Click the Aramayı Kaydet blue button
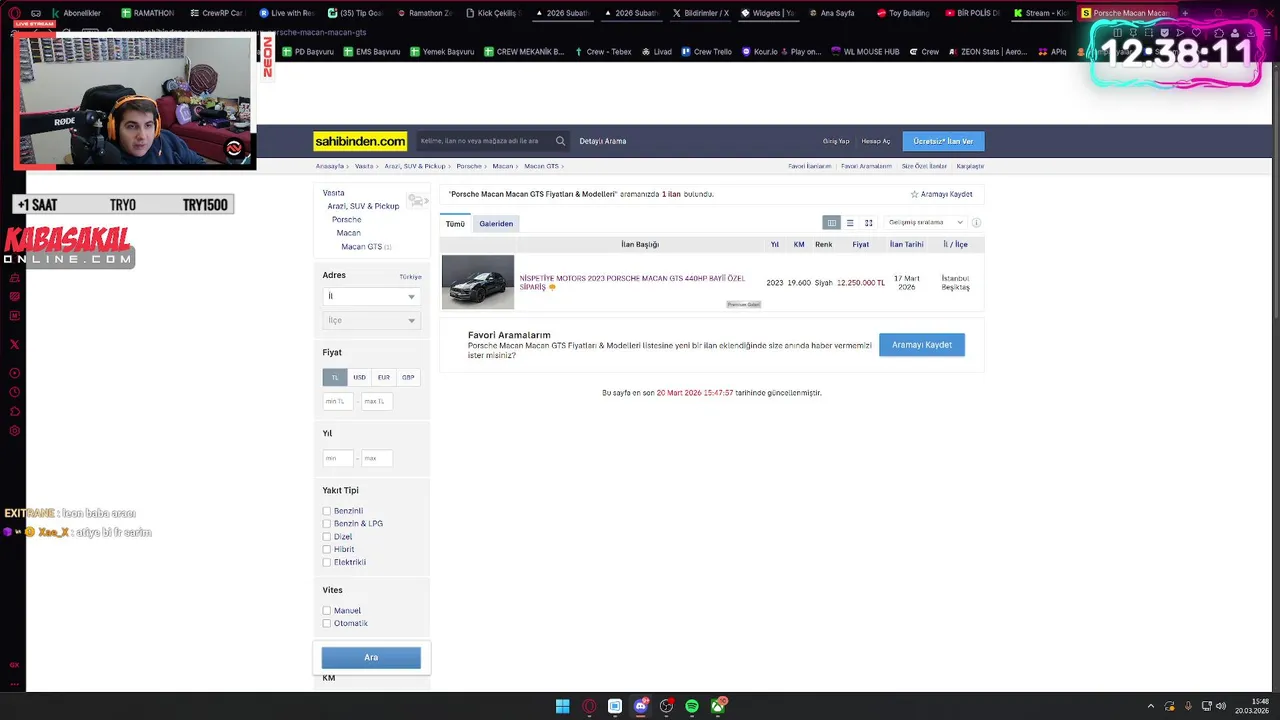The height and width of the screenshot is (720, 1280). click(922, 345)
